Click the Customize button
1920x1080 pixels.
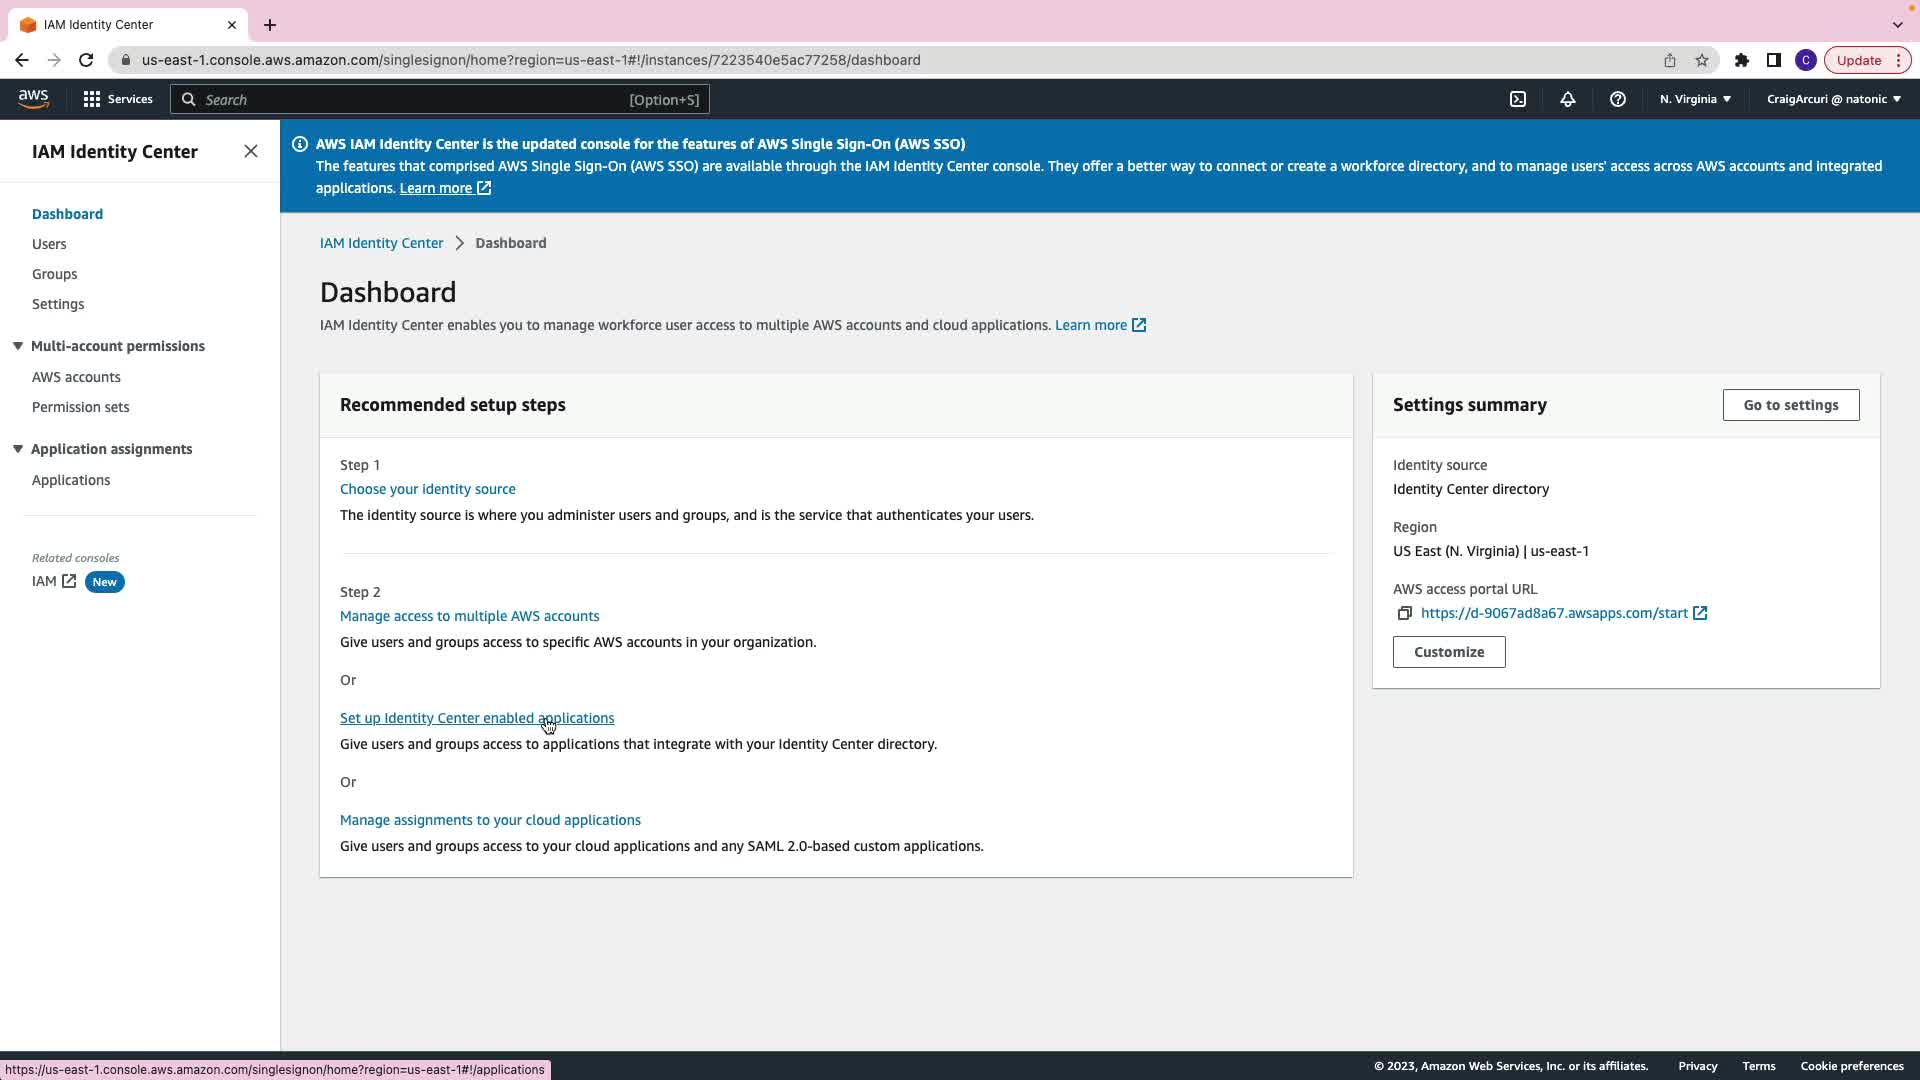click(1448, 652)
